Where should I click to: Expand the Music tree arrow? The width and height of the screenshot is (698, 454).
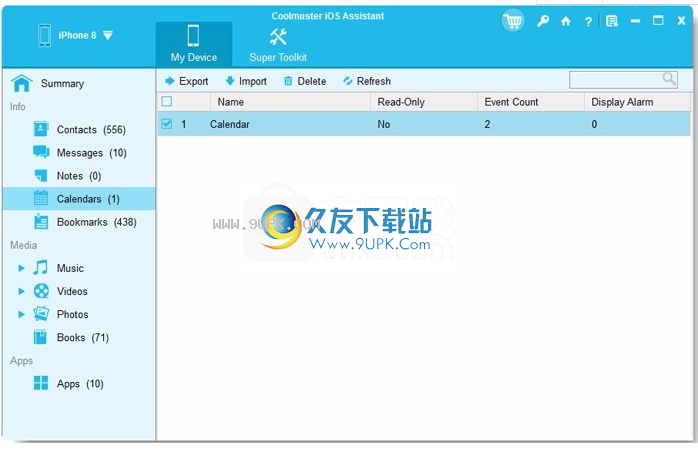pyautogui.click(x=21, y=268)
